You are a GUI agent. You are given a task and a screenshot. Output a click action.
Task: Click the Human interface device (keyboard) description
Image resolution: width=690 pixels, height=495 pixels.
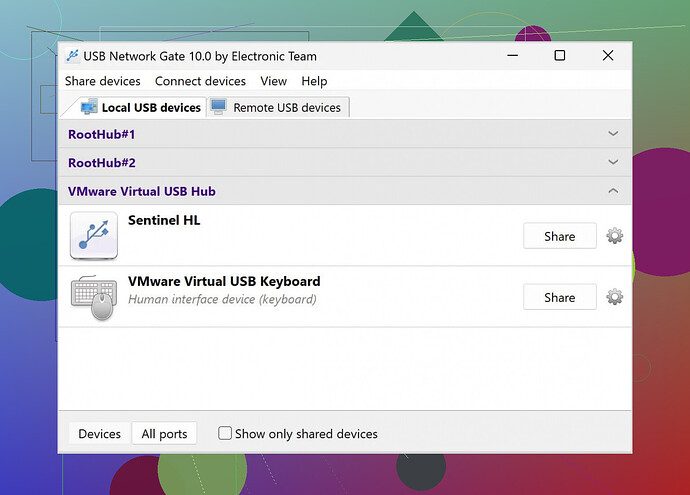tap(222, 299)
